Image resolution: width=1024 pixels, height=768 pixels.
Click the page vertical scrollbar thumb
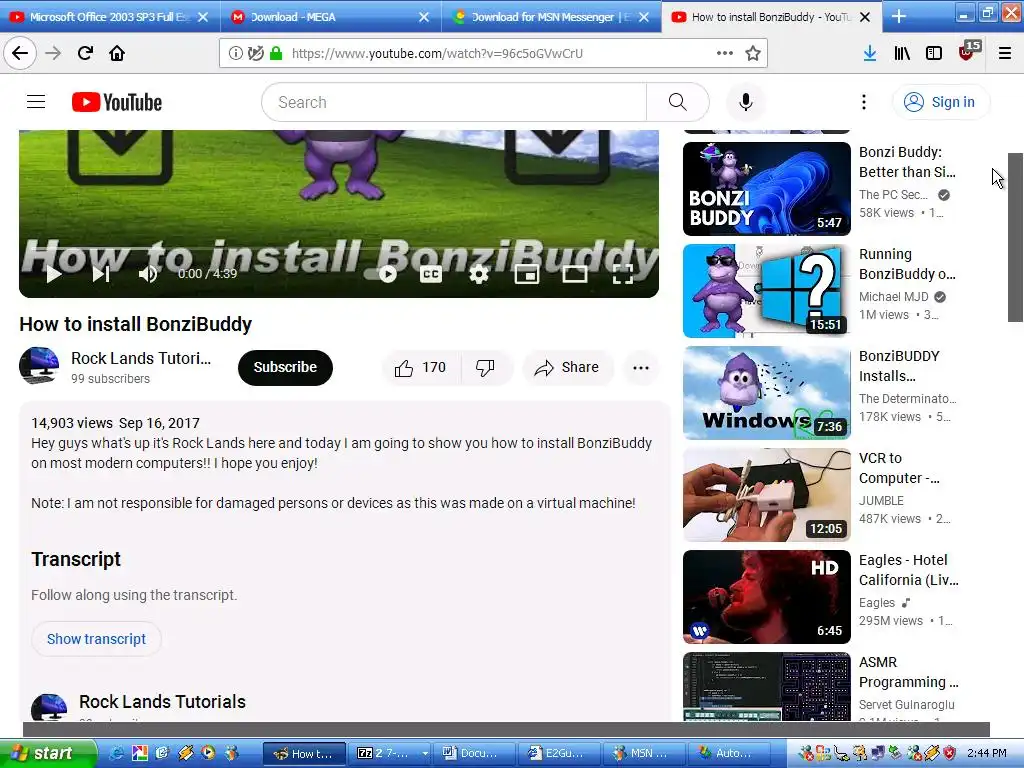point(1015,237)
